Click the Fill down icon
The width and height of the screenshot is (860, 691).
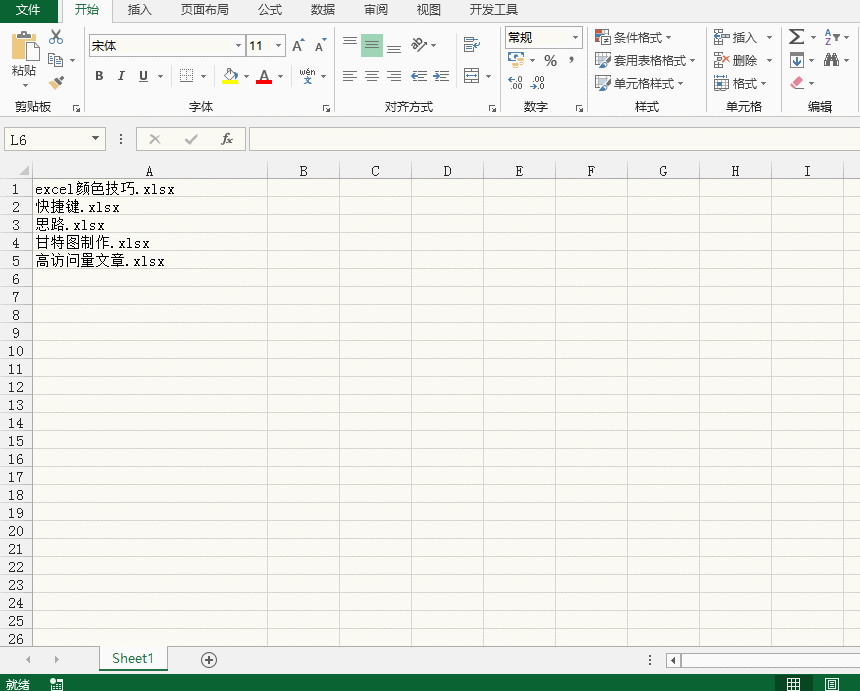(797, 60)
